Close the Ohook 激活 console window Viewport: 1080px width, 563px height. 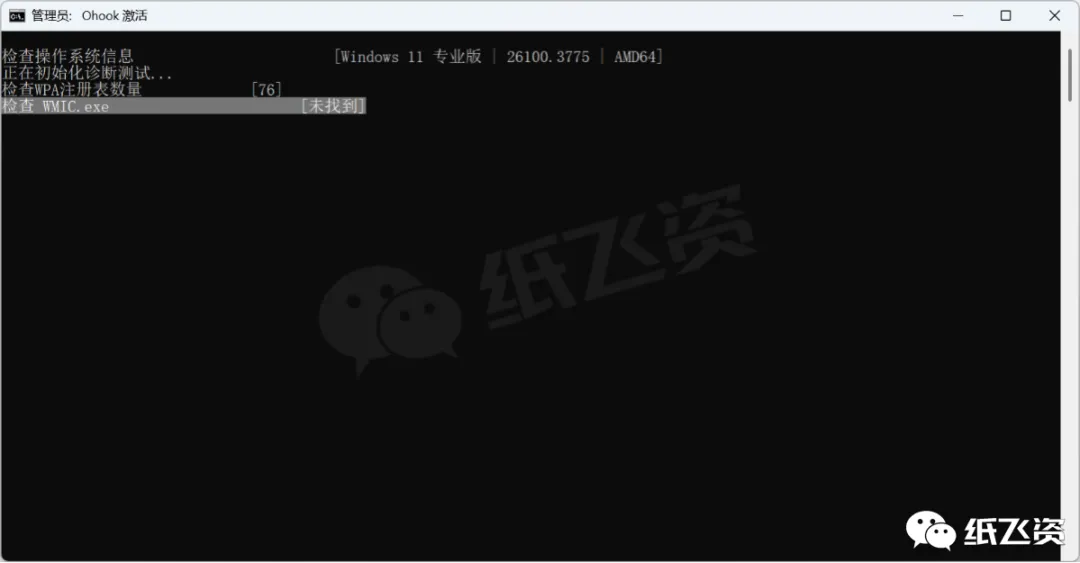tap(1054, 16)
